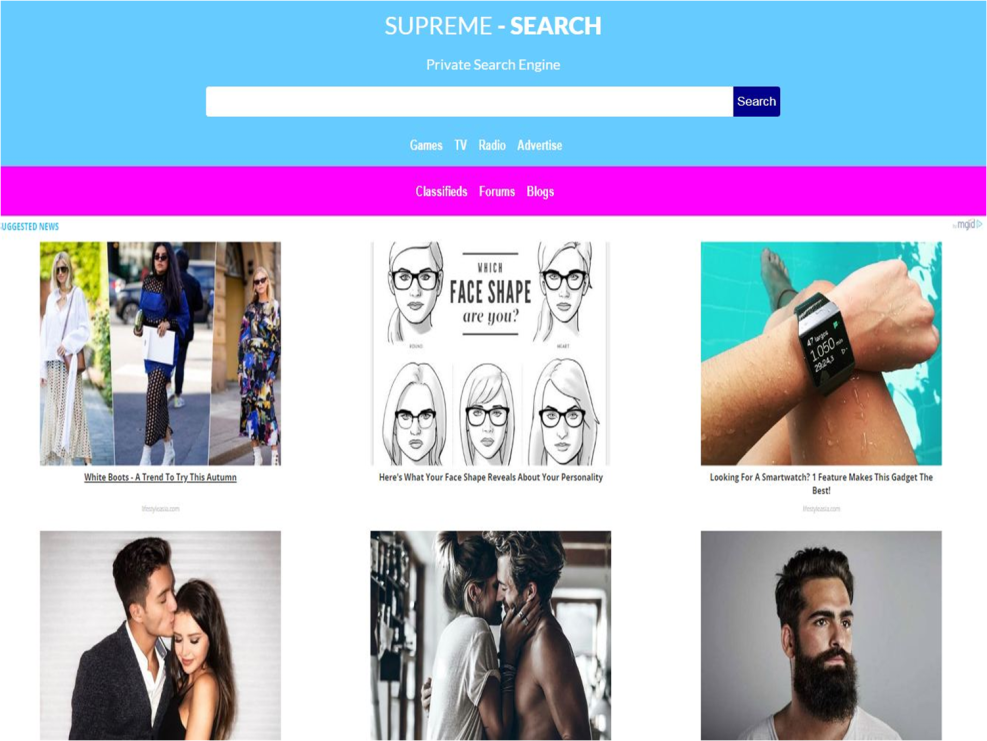Open the Classifieds section
The image size is (987, 741).
(x=441, y=191)
